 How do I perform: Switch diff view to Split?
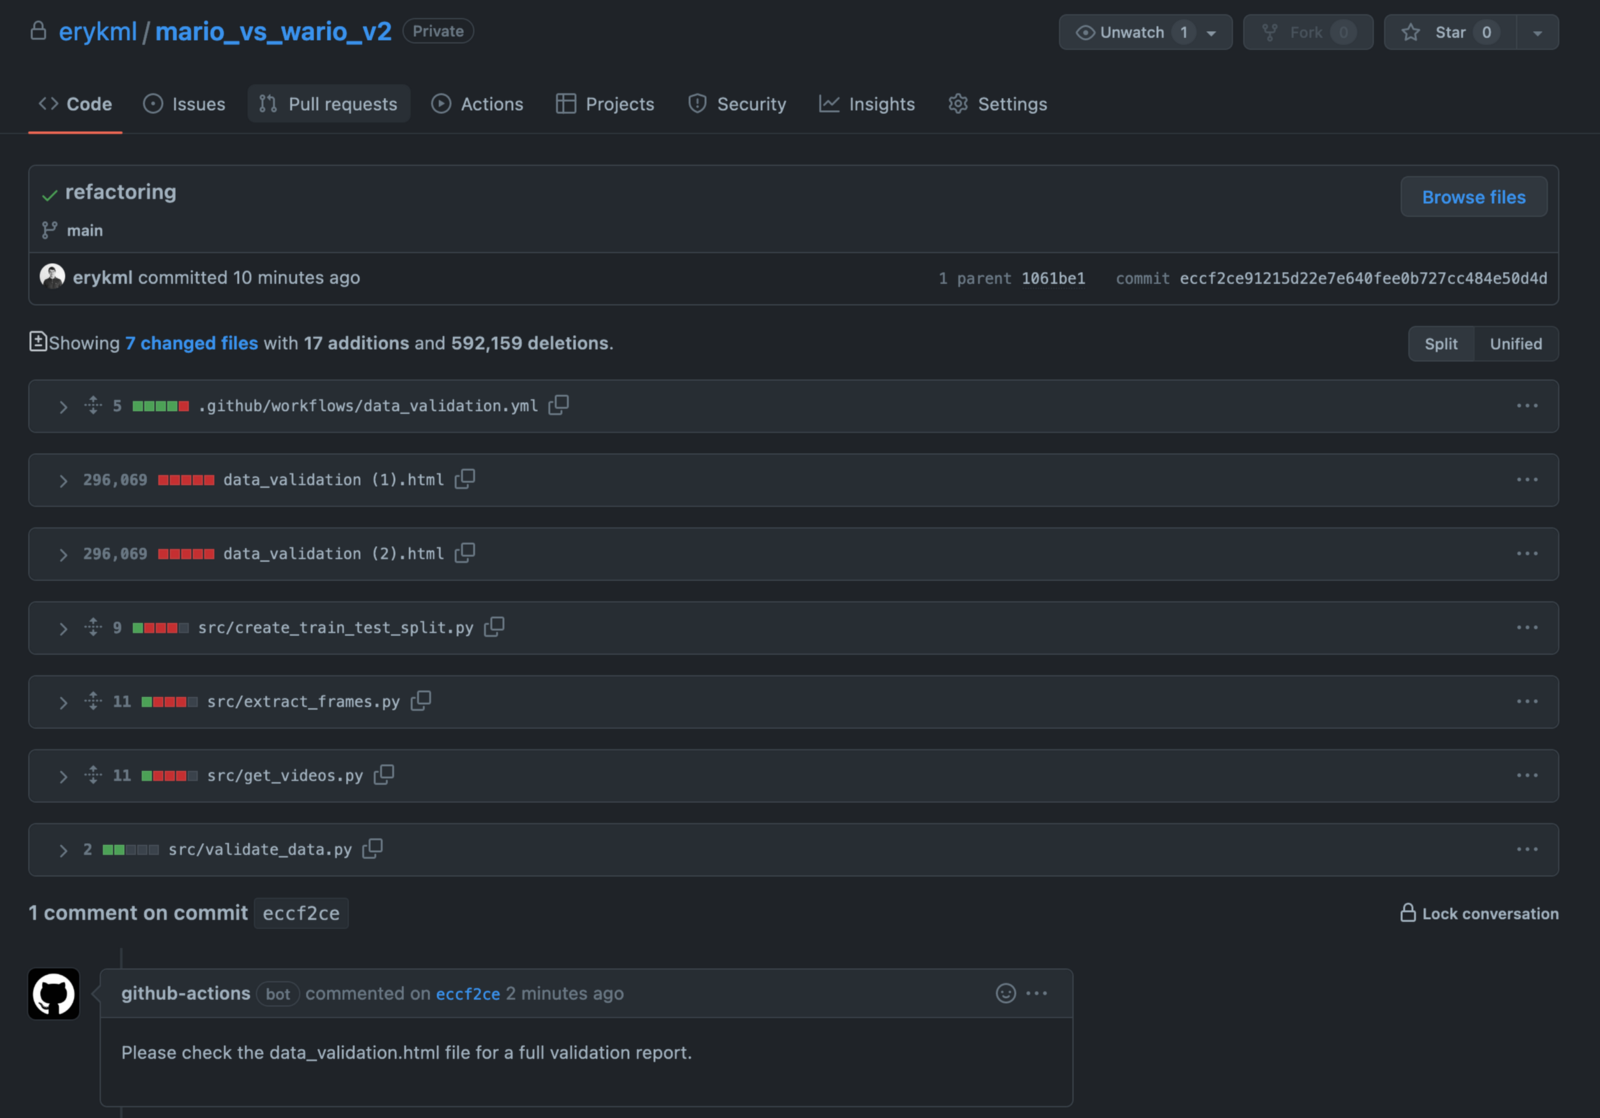pos(1441,344)
